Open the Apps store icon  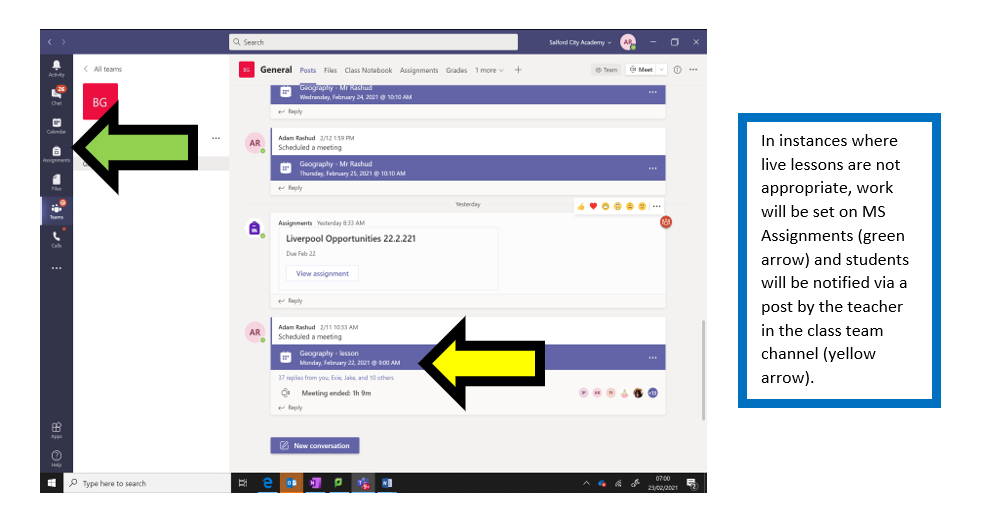click(56, 430)
